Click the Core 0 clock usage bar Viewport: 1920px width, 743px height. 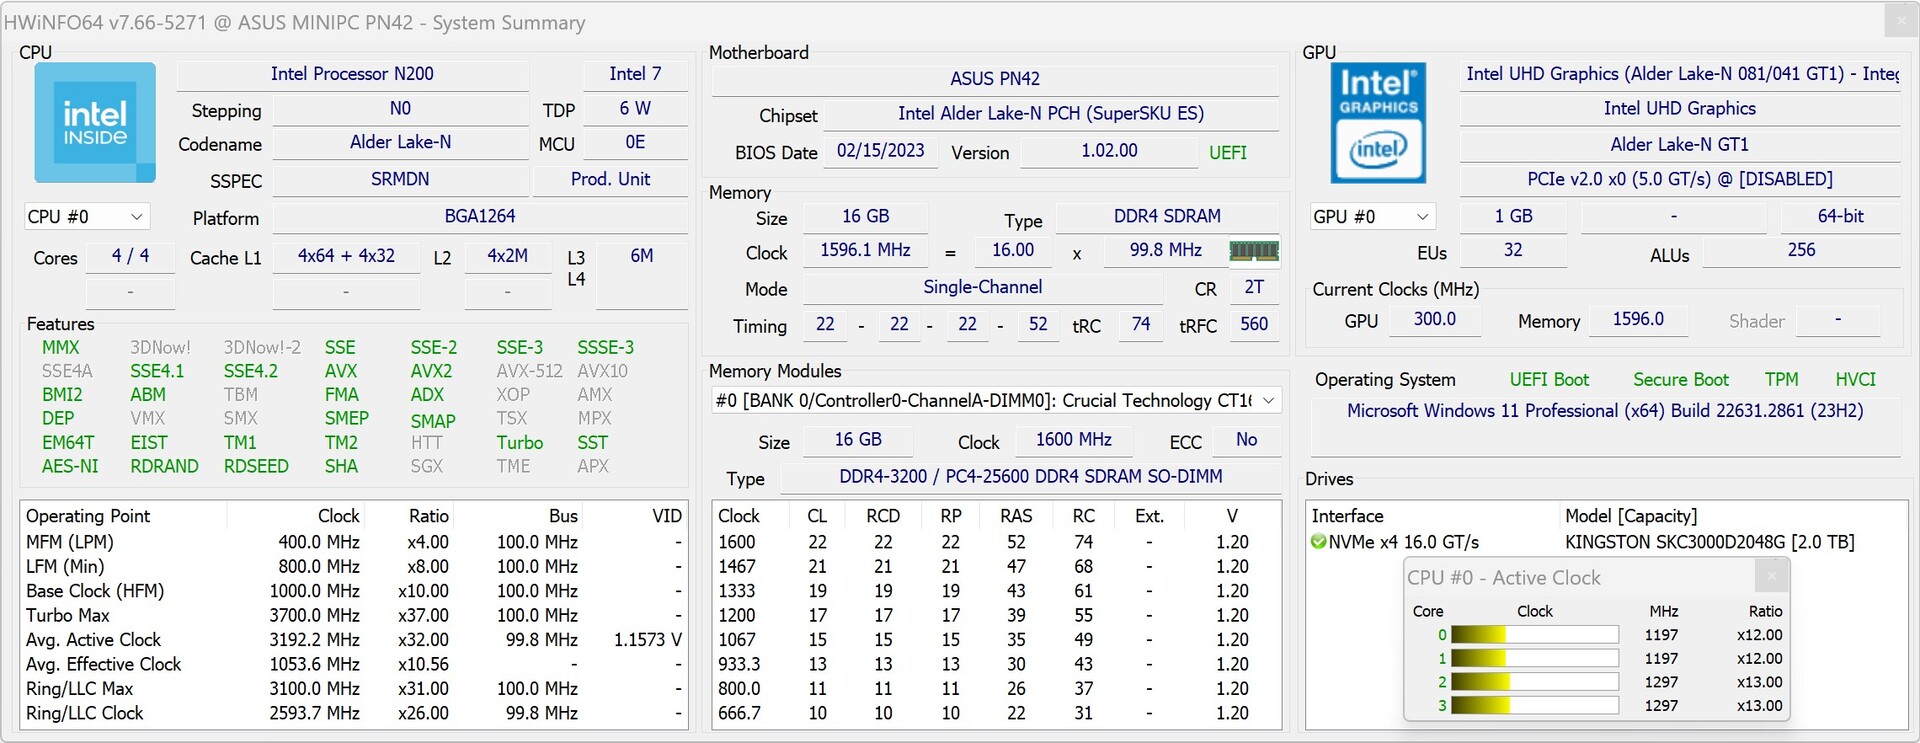pyautogui.click(x=1534, y=635)
